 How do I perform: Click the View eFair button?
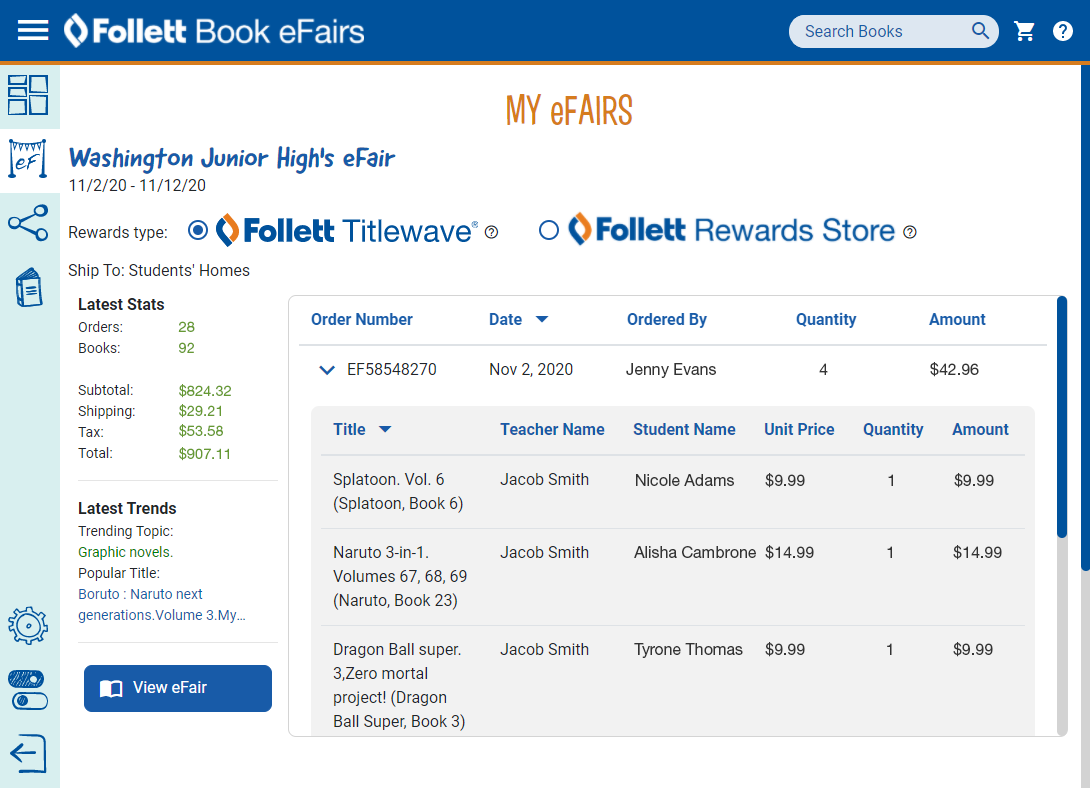[177, 688]
